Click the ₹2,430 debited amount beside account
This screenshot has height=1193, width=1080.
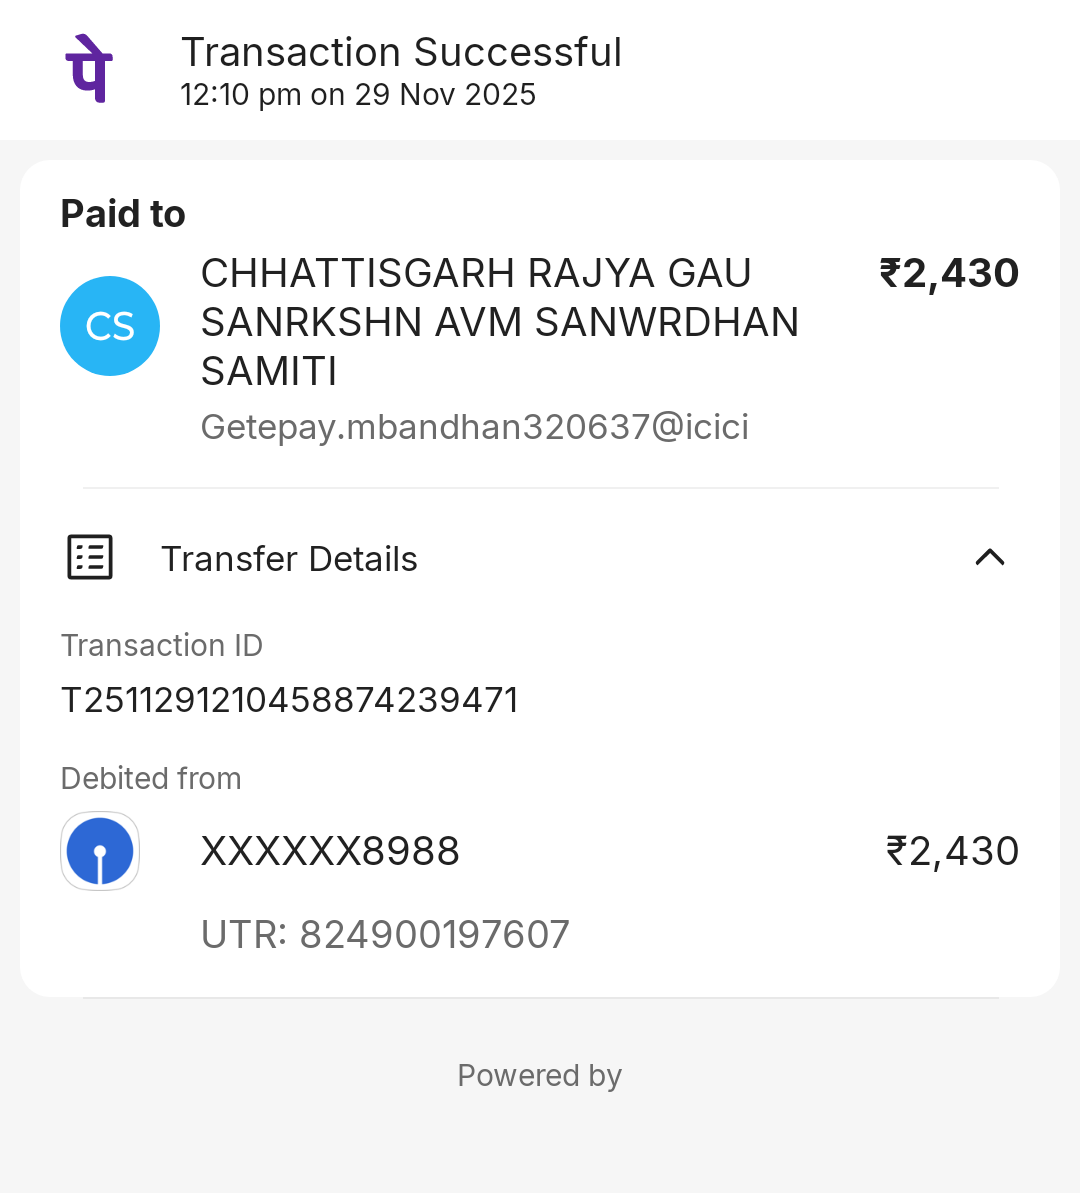[952, 851]
